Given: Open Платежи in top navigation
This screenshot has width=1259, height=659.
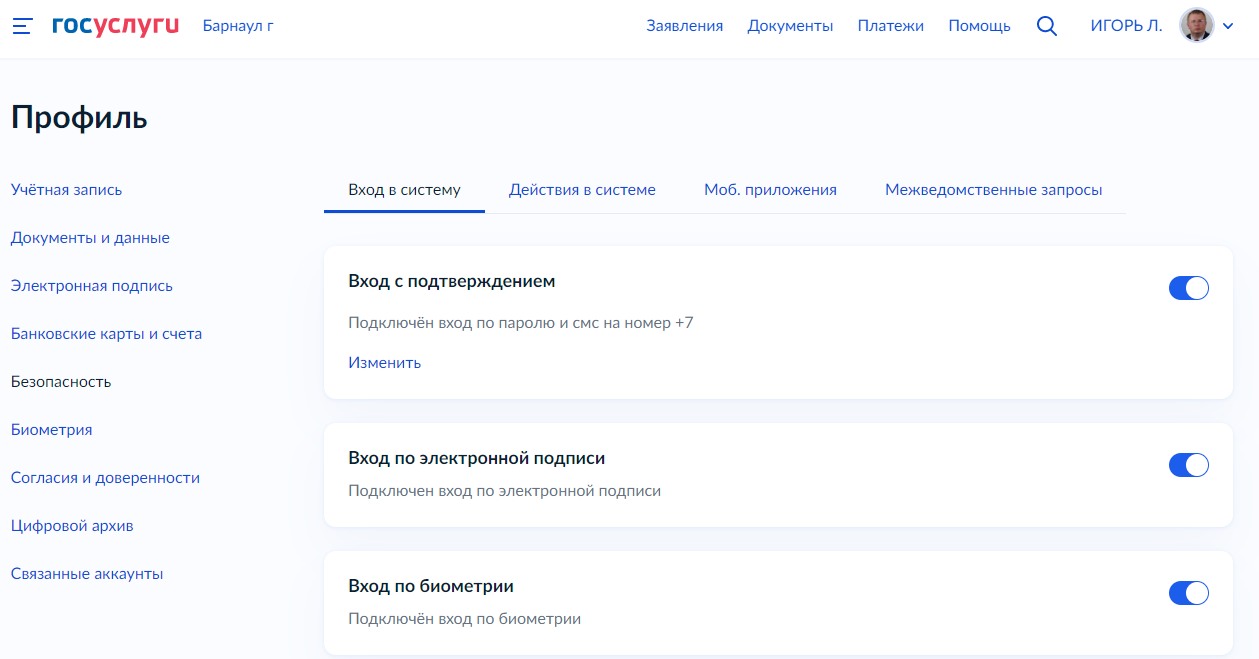Looking at the screenshot, I should click(891, 26).
